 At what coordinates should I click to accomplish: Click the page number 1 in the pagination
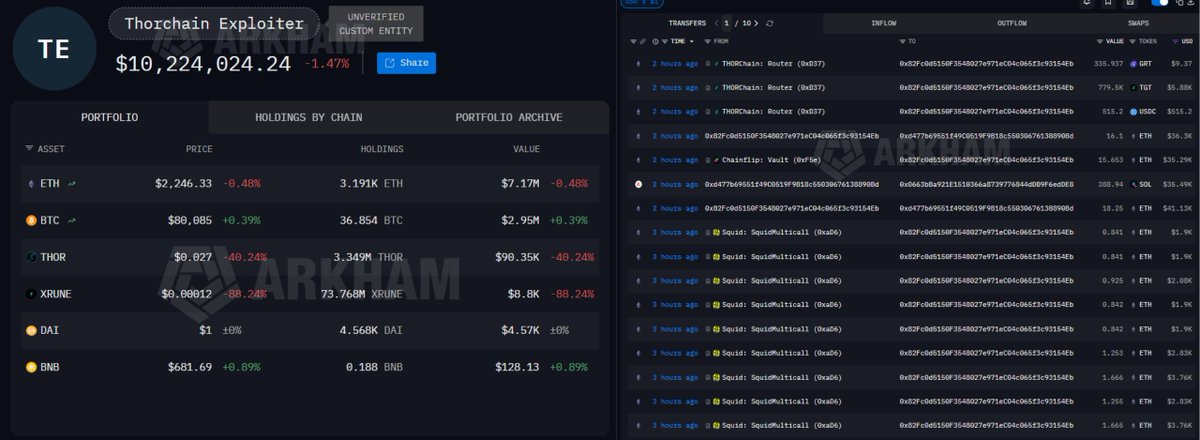click(x=727, y=23)
